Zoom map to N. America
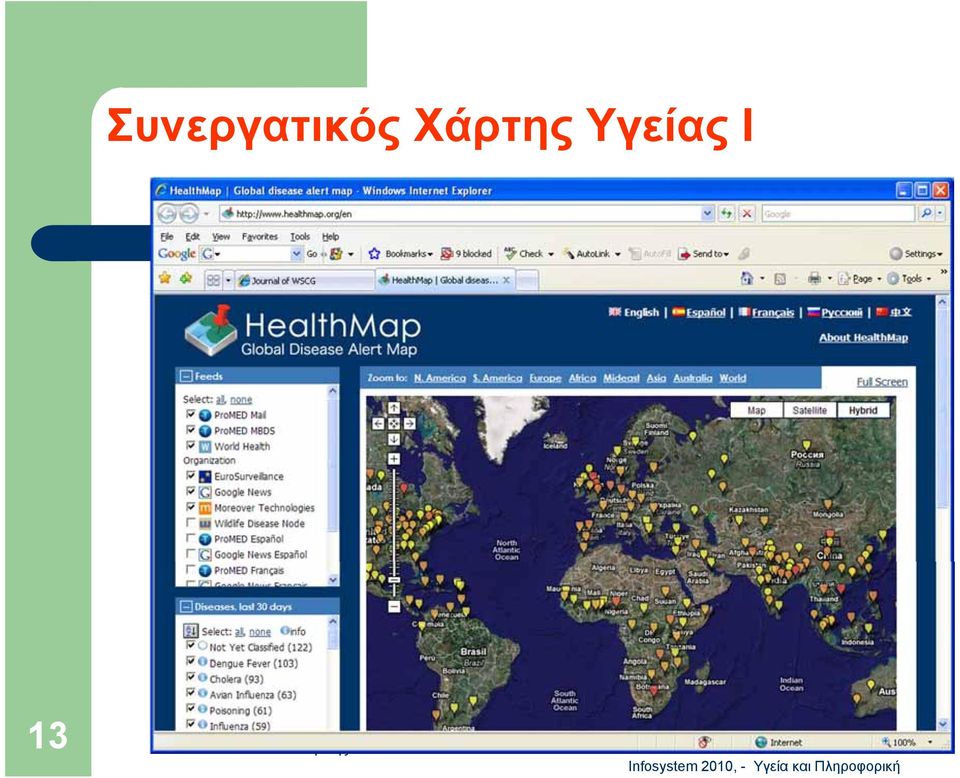The width and height of the screenshot is (960, 778). point(440,378)
